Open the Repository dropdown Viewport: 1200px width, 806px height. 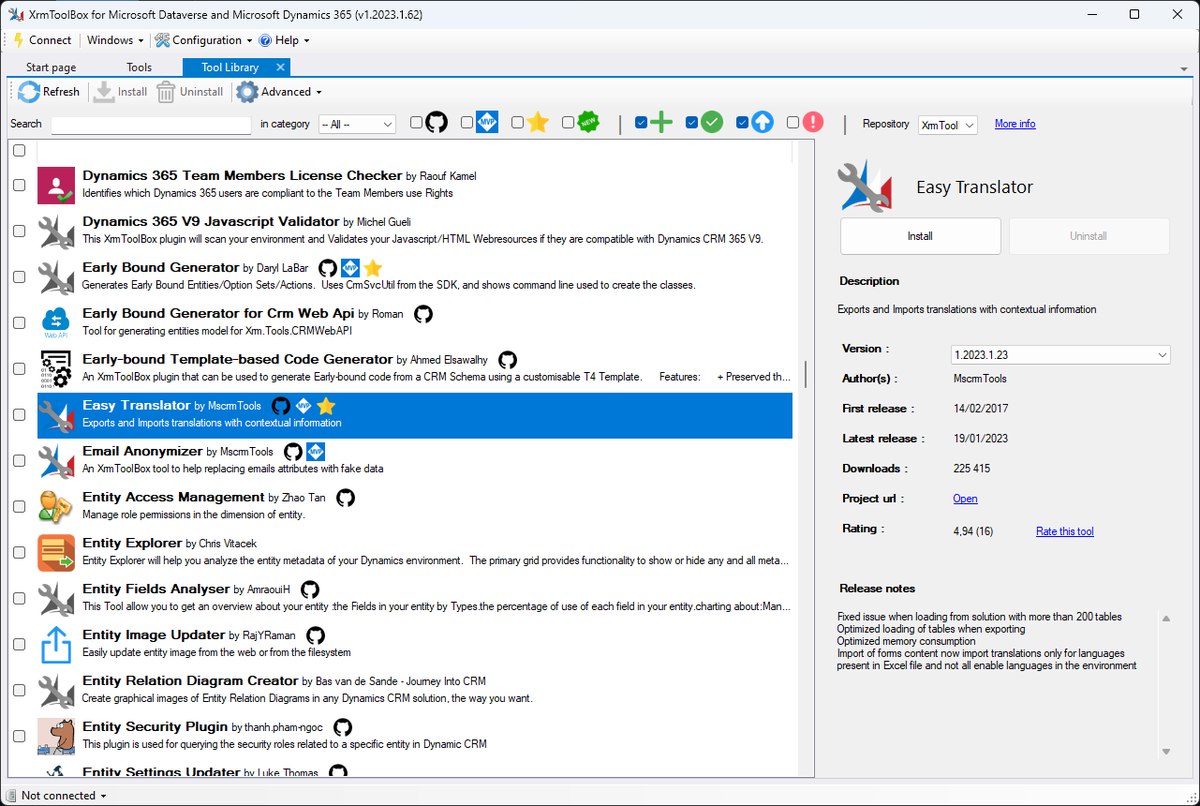(x=947, y=124)
